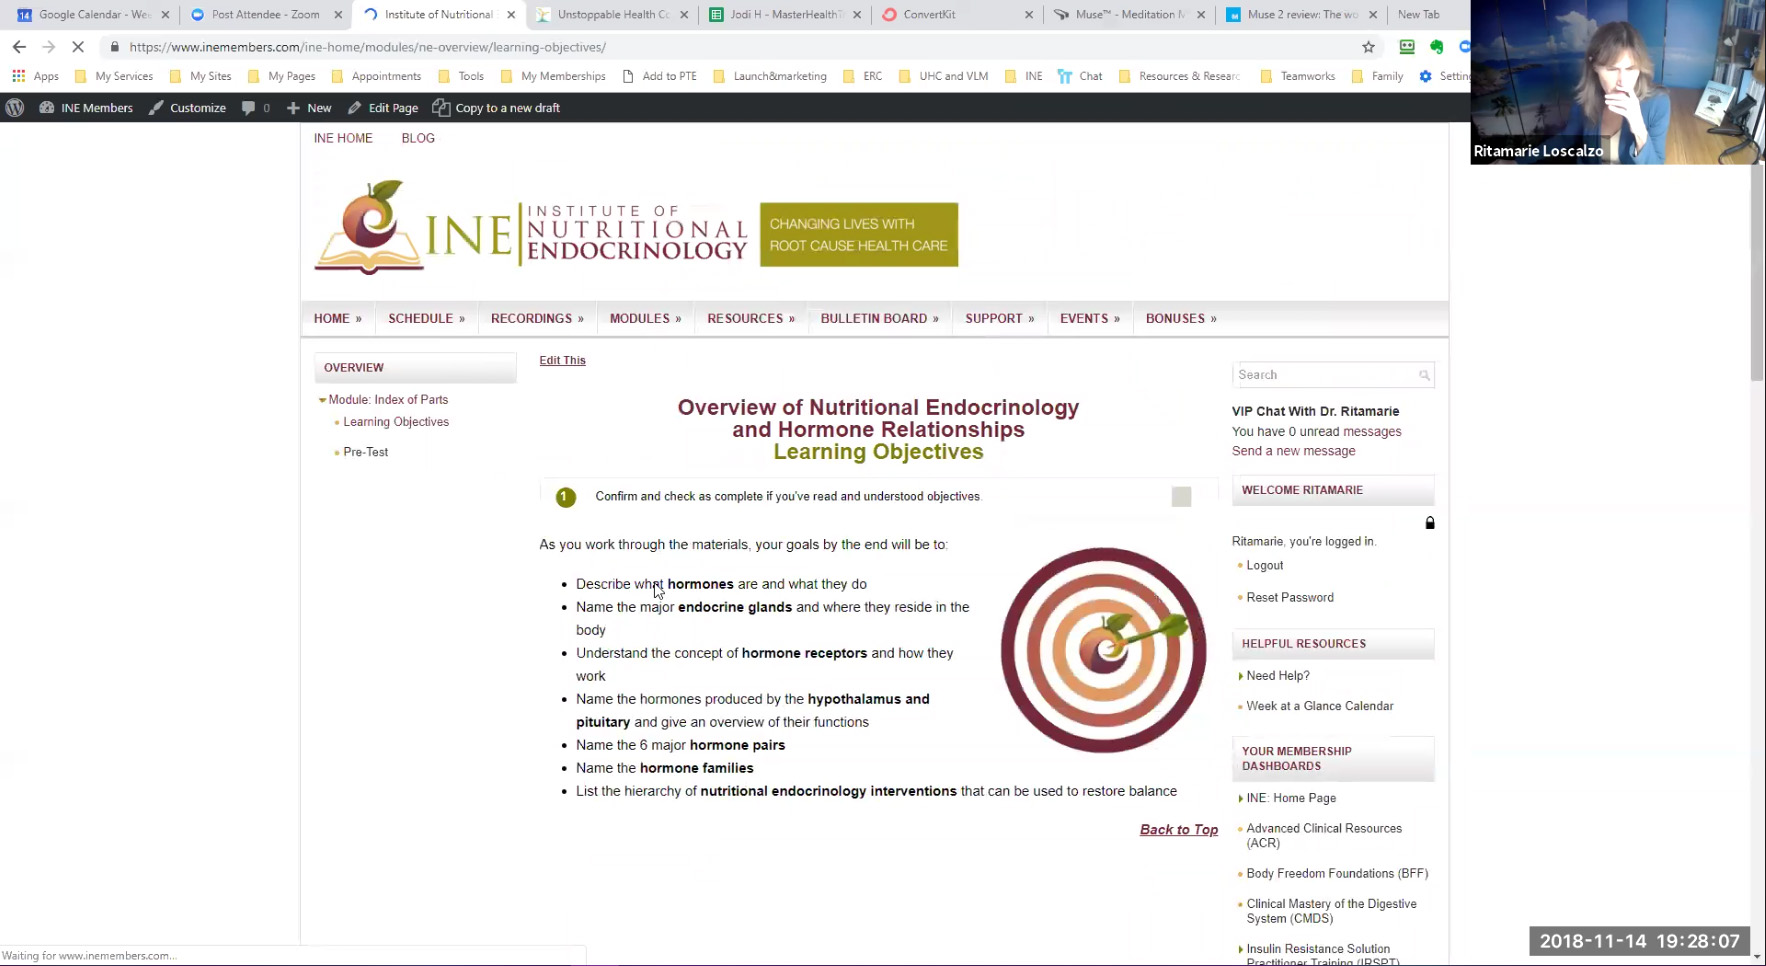The width and height of the screenshot is (1766, 966).
Task: Stop page loading with the X button
Action: click(77, 47)
